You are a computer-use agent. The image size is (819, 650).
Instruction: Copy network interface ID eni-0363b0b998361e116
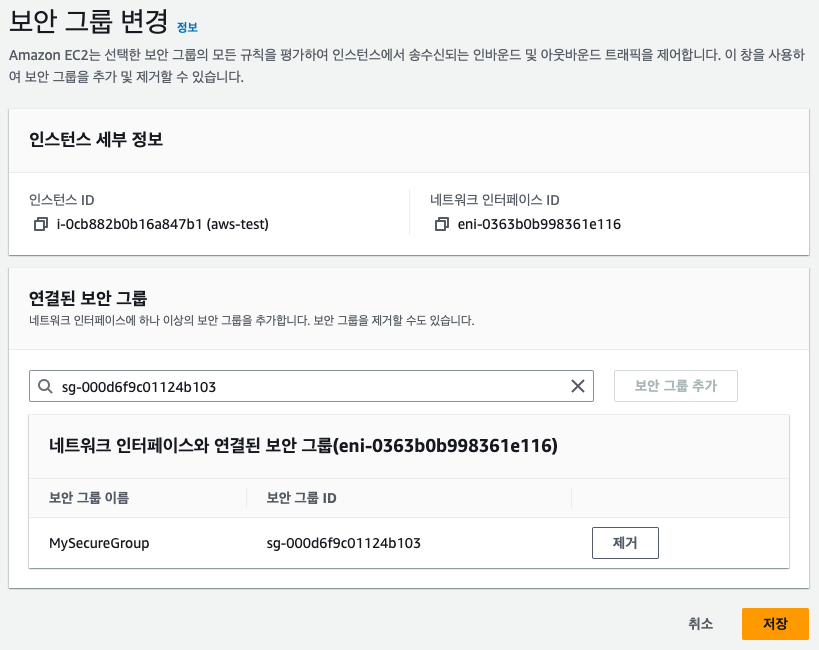click(441, 224)
